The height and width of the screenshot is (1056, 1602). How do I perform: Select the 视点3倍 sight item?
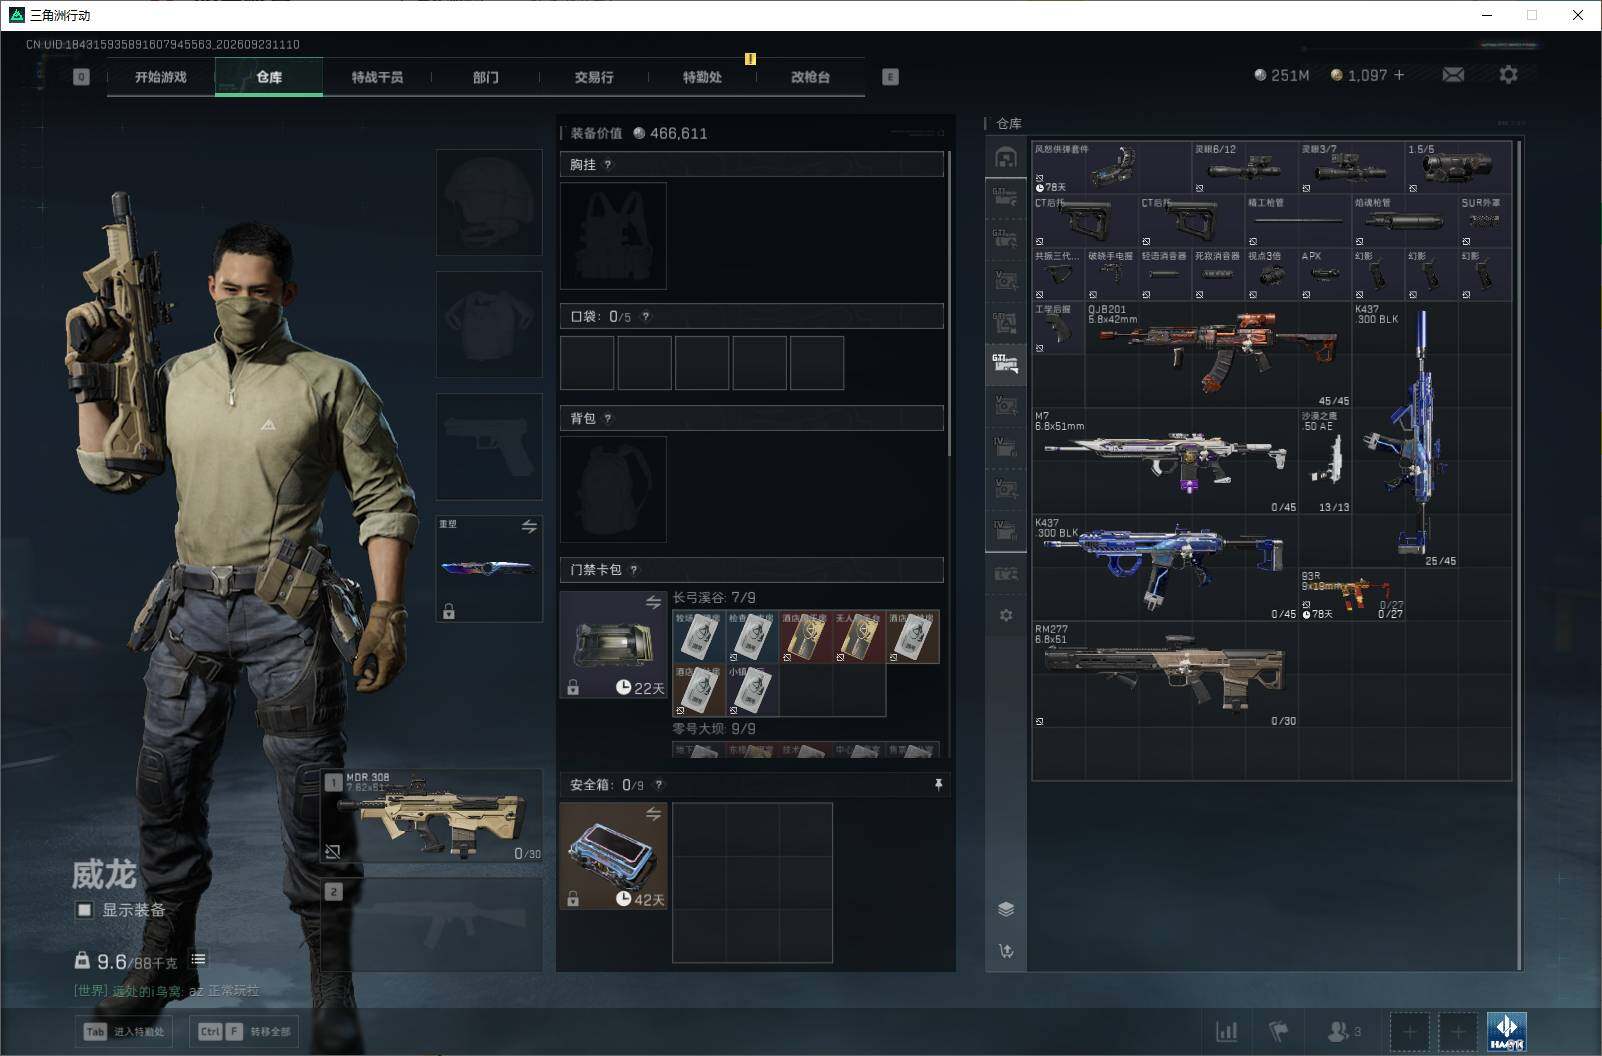click(x=1272, y=275)
